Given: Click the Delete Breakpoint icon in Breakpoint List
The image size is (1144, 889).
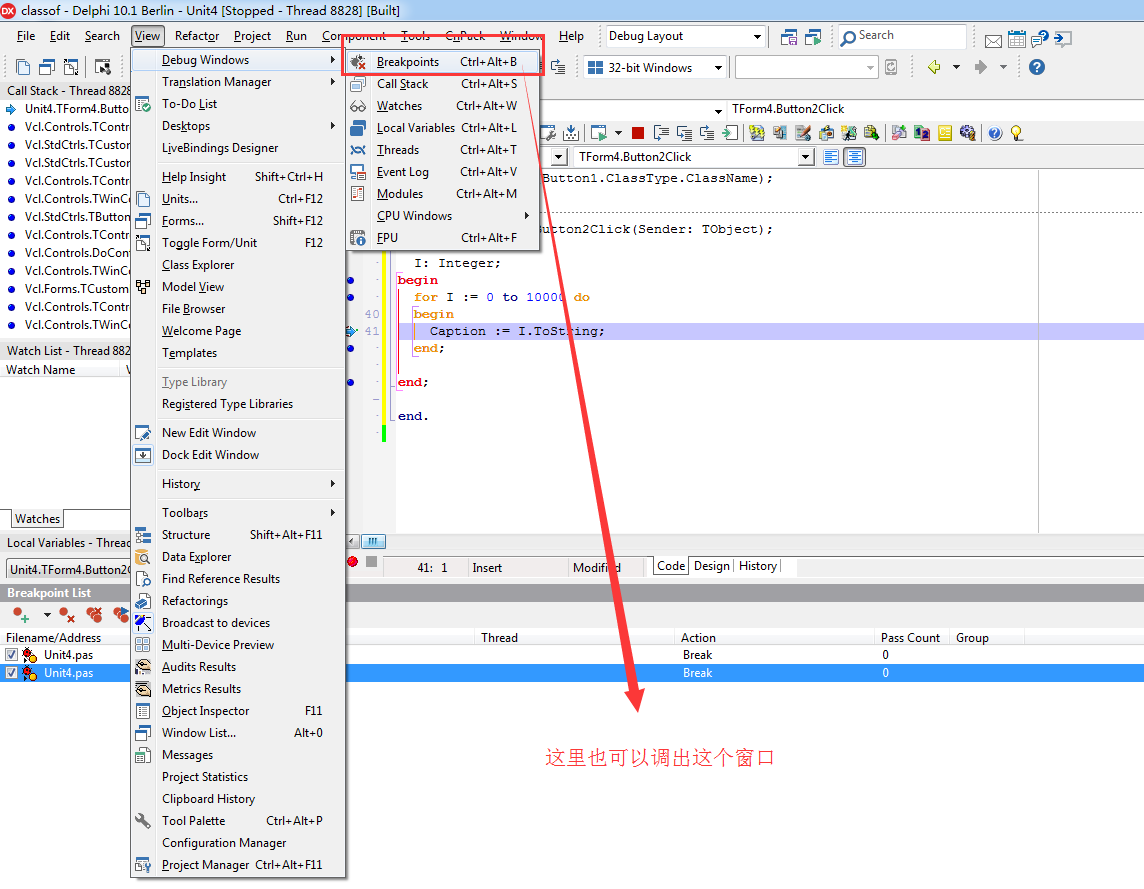Looking at the screenshot, I should (x=67, y=615).
